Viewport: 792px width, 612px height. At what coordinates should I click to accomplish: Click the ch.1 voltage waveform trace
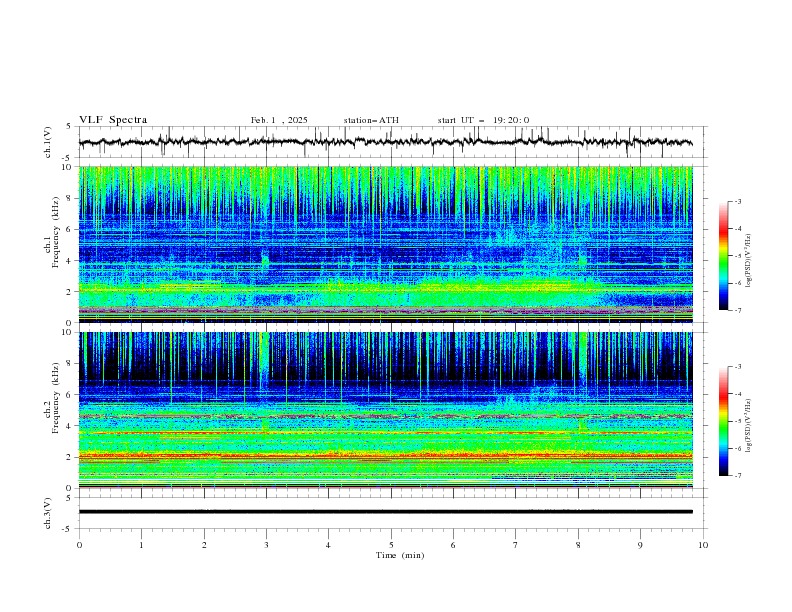(x=385, y=142)
